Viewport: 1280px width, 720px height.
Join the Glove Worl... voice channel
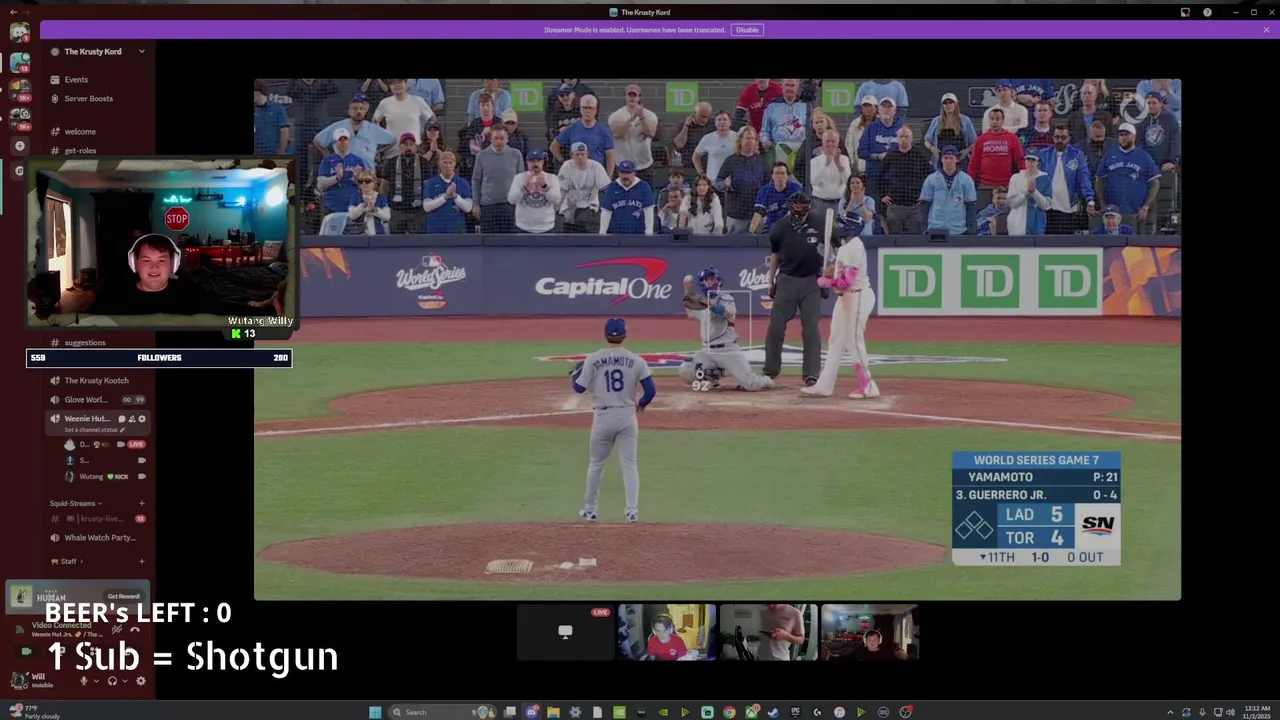click(86, 399)
